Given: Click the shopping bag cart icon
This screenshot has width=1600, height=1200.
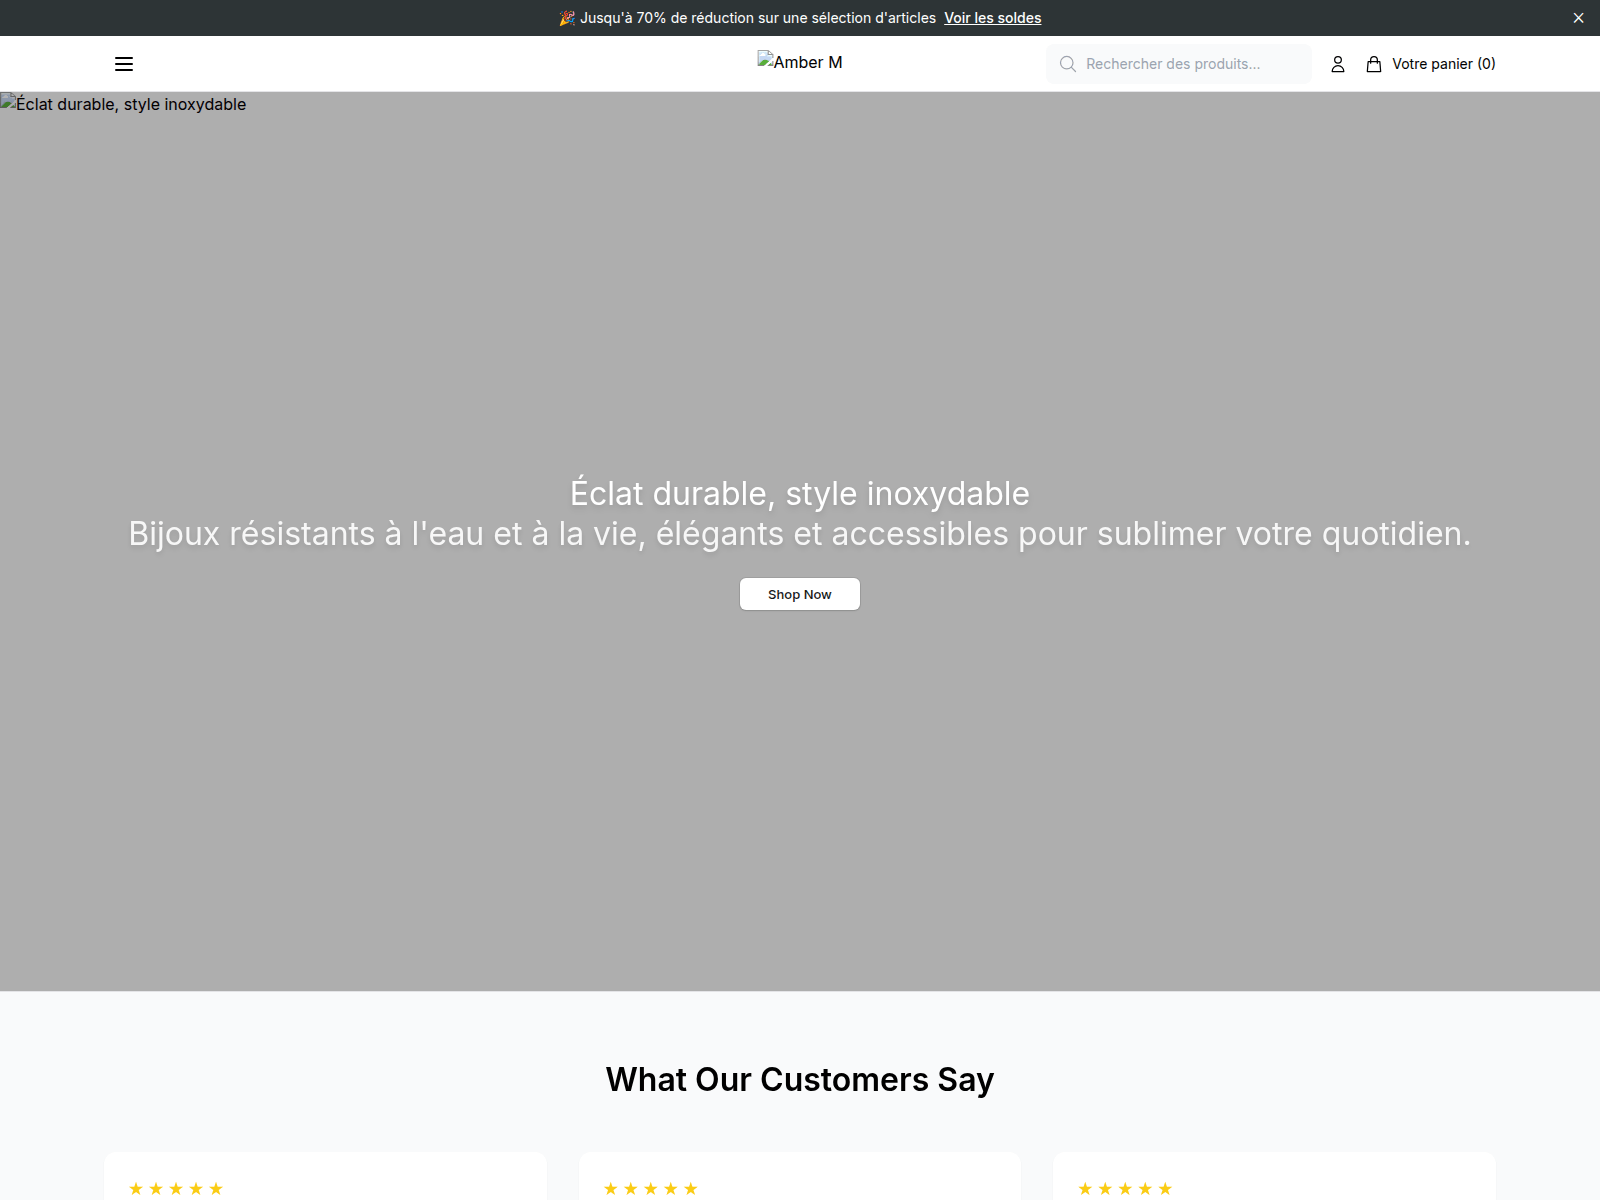Looking at the screenshot, I should point(1374,64).
